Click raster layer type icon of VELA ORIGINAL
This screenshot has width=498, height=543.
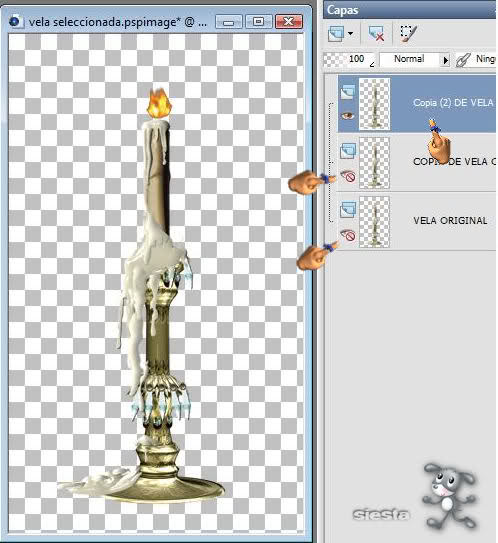[x=348, y=210]
